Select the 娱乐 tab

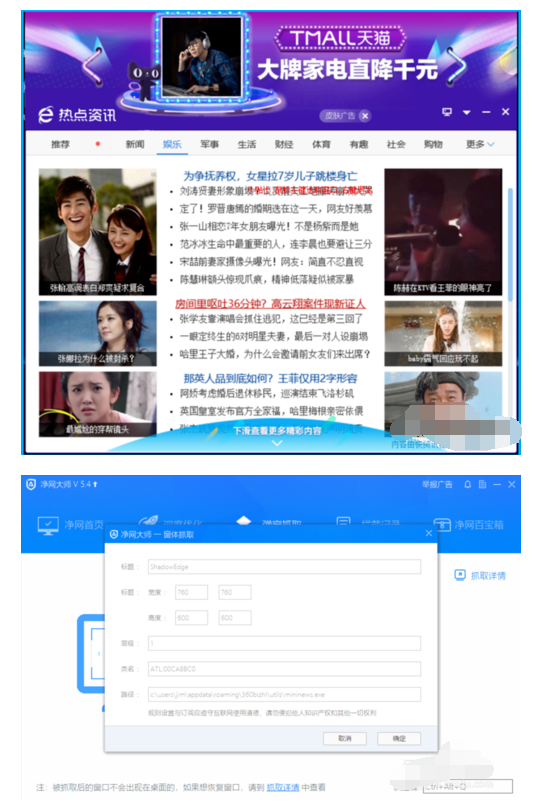coord(172,144)
